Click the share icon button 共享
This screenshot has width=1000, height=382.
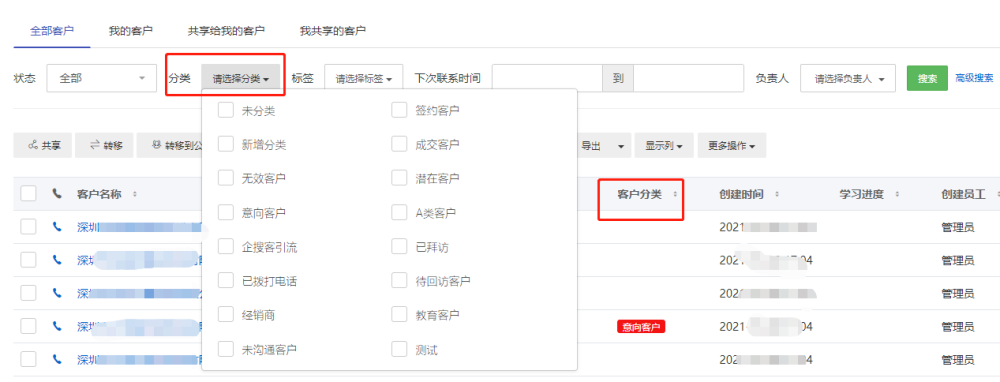point(43,145)
